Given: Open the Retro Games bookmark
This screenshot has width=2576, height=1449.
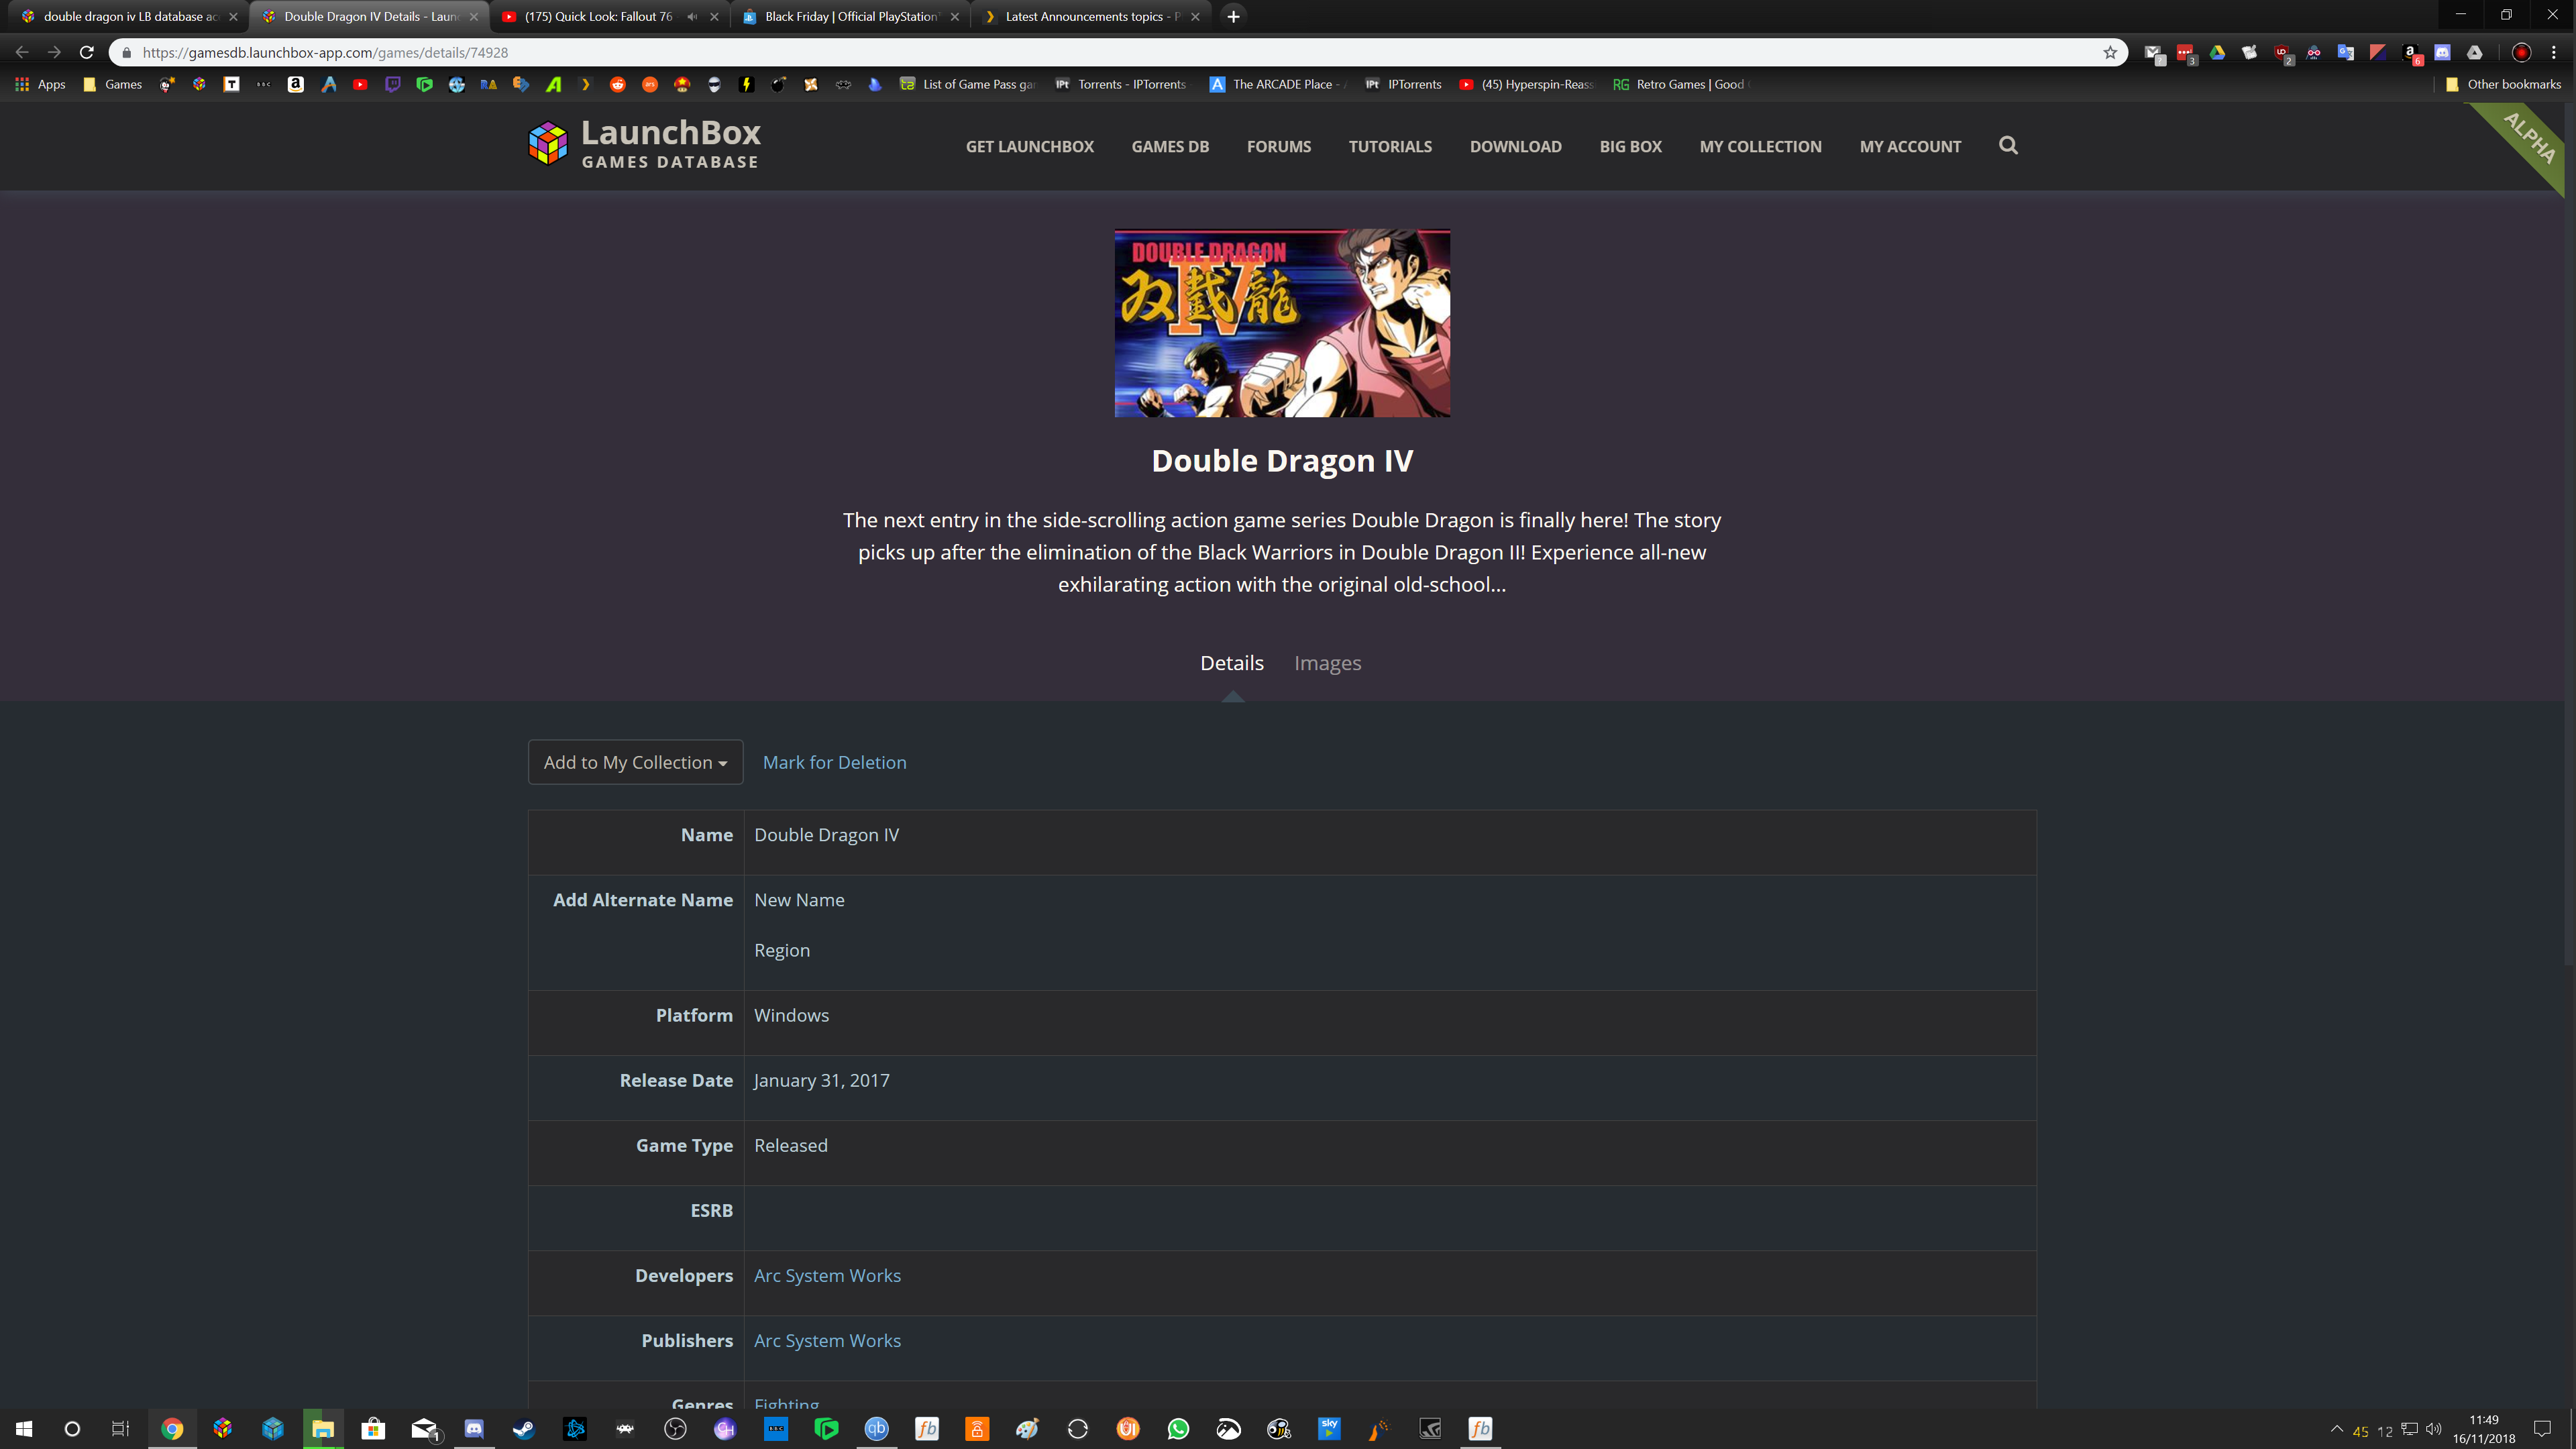Looking at the screenshot, I should point(1680,85).
